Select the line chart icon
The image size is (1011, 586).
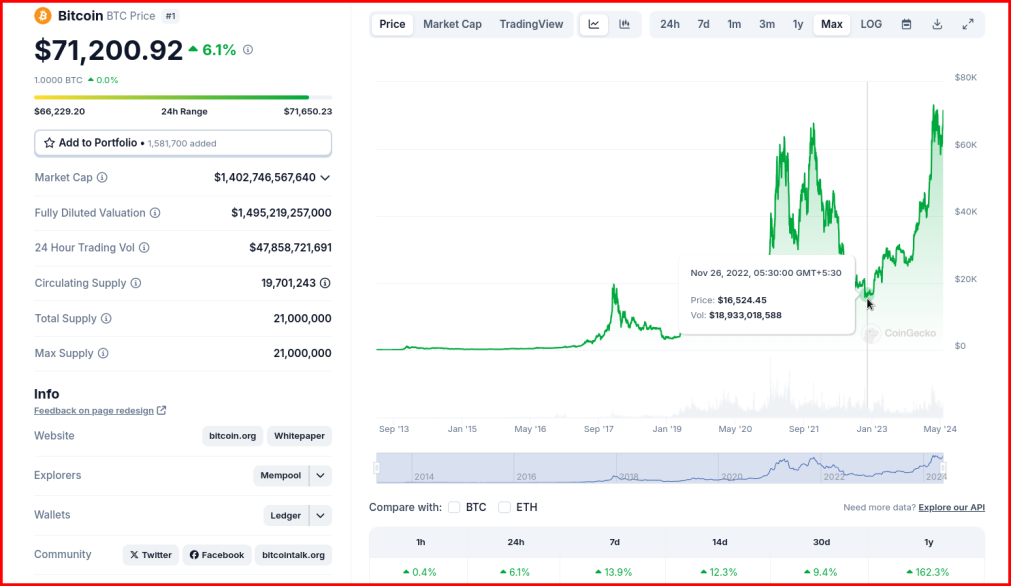click(594, 24)
